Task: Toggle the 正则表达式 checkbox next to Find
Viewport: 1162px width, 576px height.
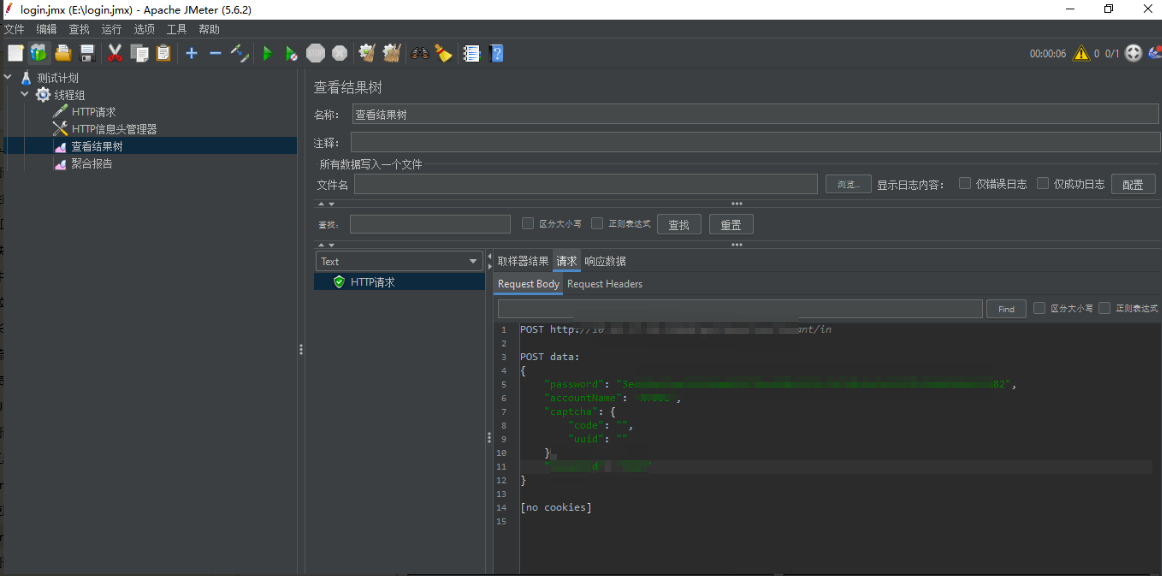Action: pos(1103,308)
